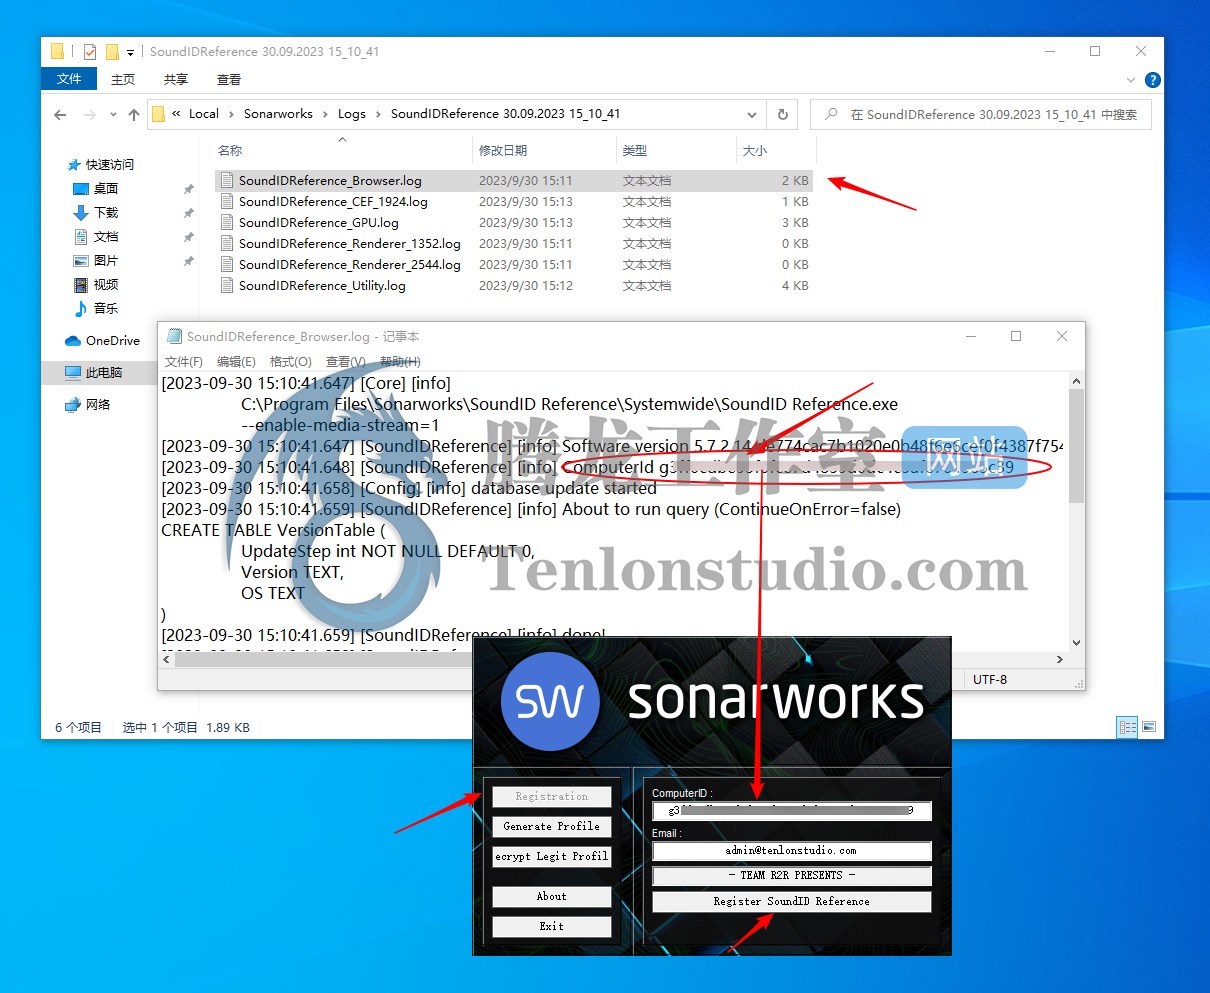1210x993 pixels.
Task: Click the Local breadcrumb in address bar
Action: pos(204,114)
